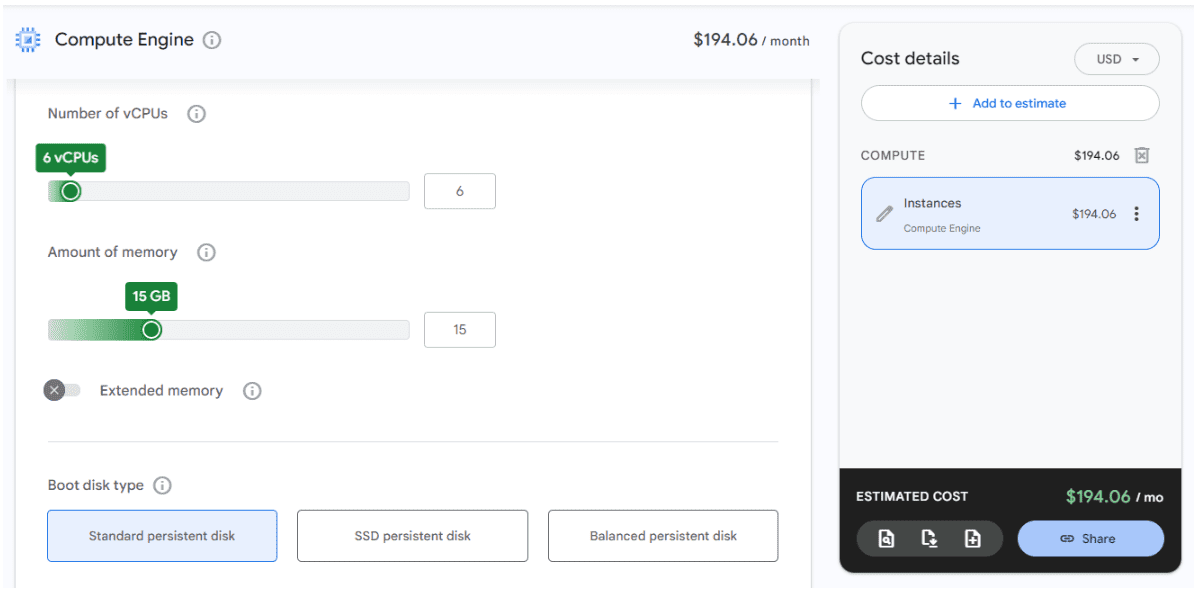
Task: Click the vCPUs slider handle
Action: [70, 191]
